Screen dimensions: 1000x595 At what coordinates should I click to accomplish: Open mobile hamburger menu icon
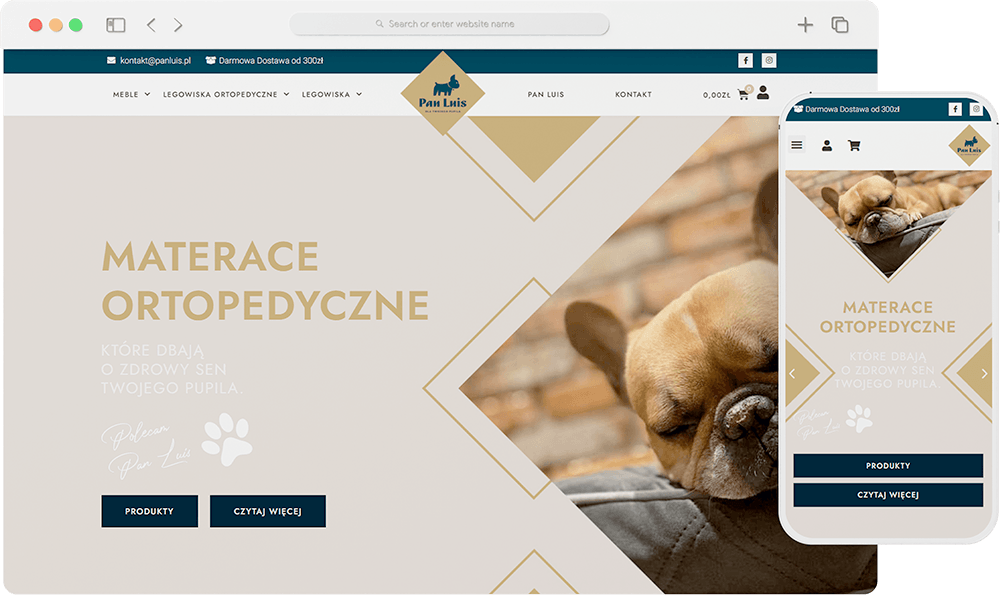pyautogui.click(x=797, y=145)
